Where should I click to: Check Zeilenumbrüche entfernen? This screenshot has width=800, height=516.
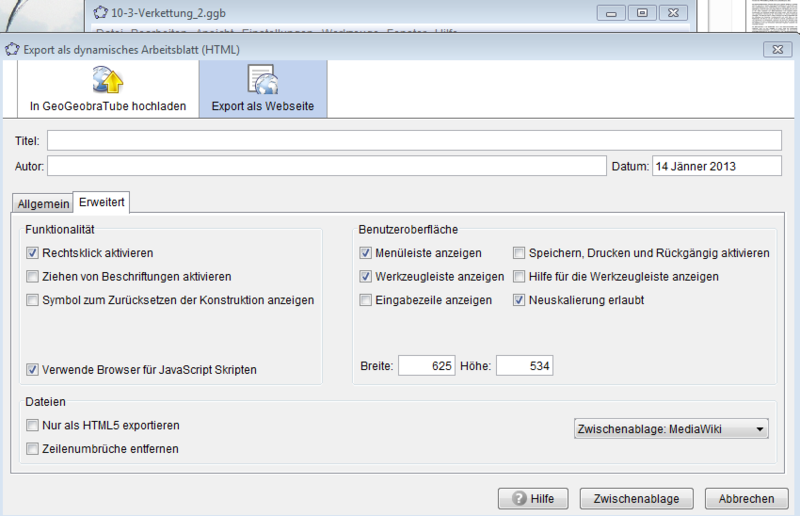[x=32, y=449]
